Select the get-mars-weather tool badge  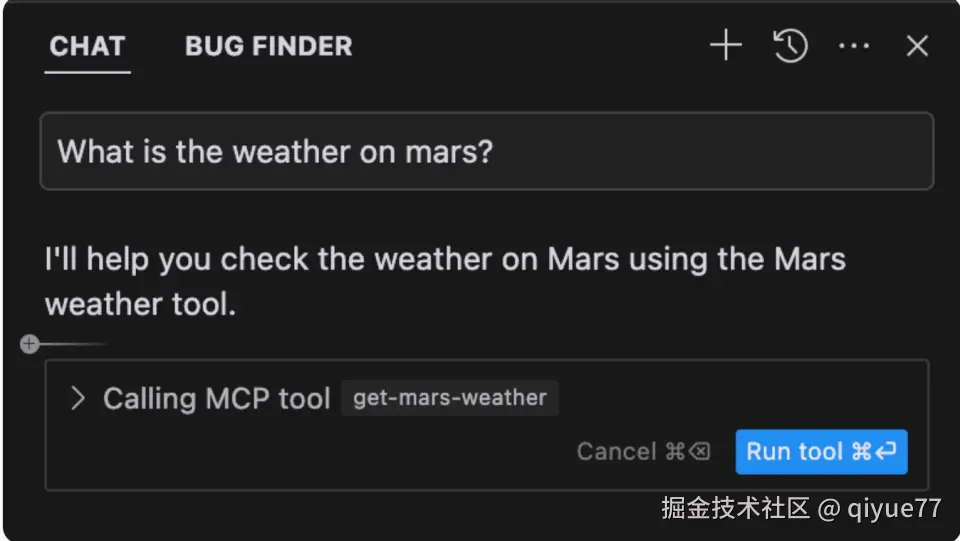[x=450, y=398]
